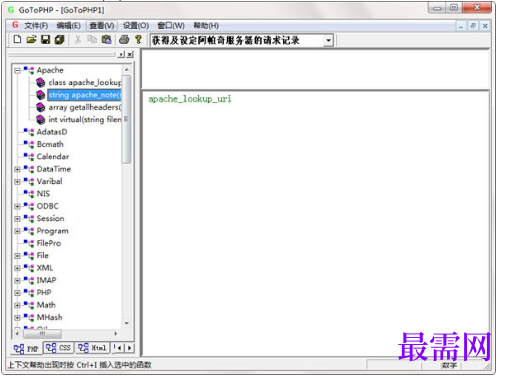This screenshot has height=378, width=510.
Task: Expand the DataTime tree node
Action: [x=17, y=169]
